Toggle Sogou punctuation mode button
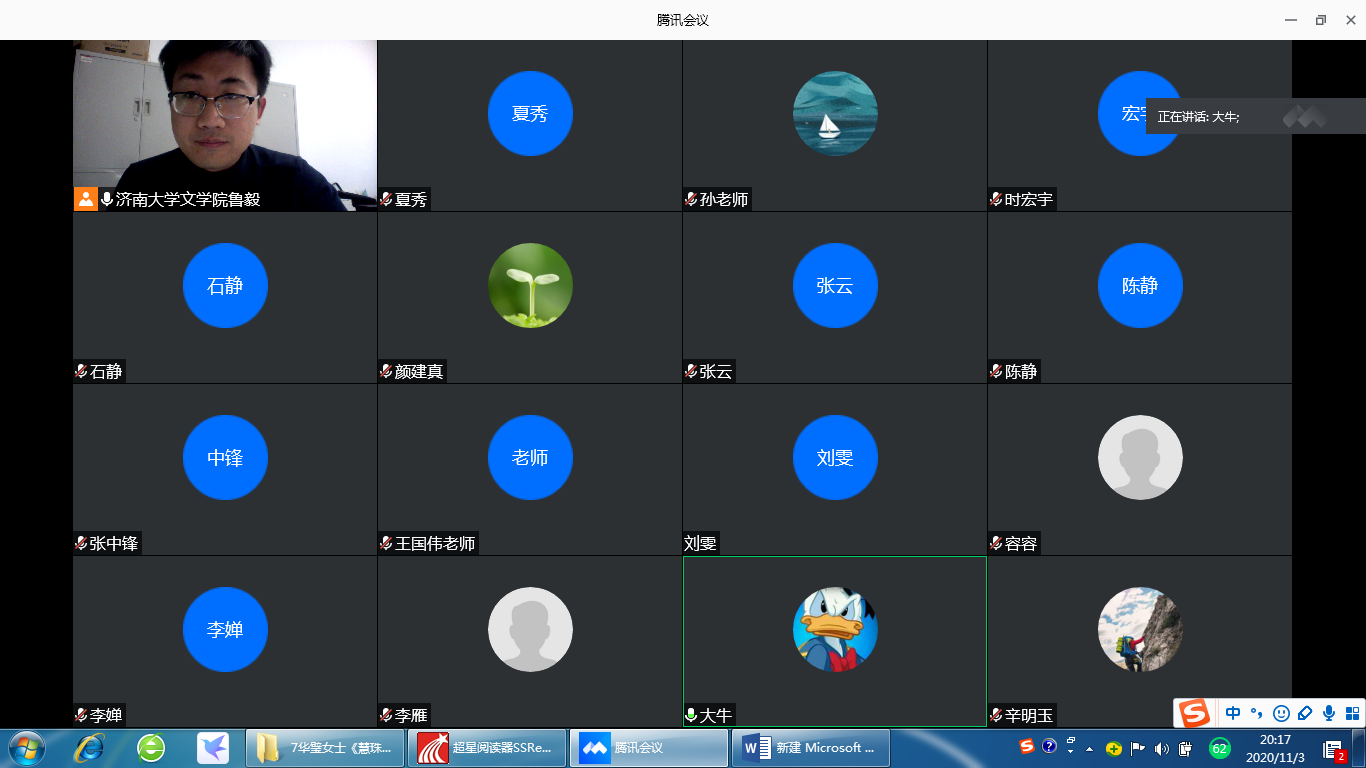Screen dimensions: 1366x768 tap(1257, 713)
